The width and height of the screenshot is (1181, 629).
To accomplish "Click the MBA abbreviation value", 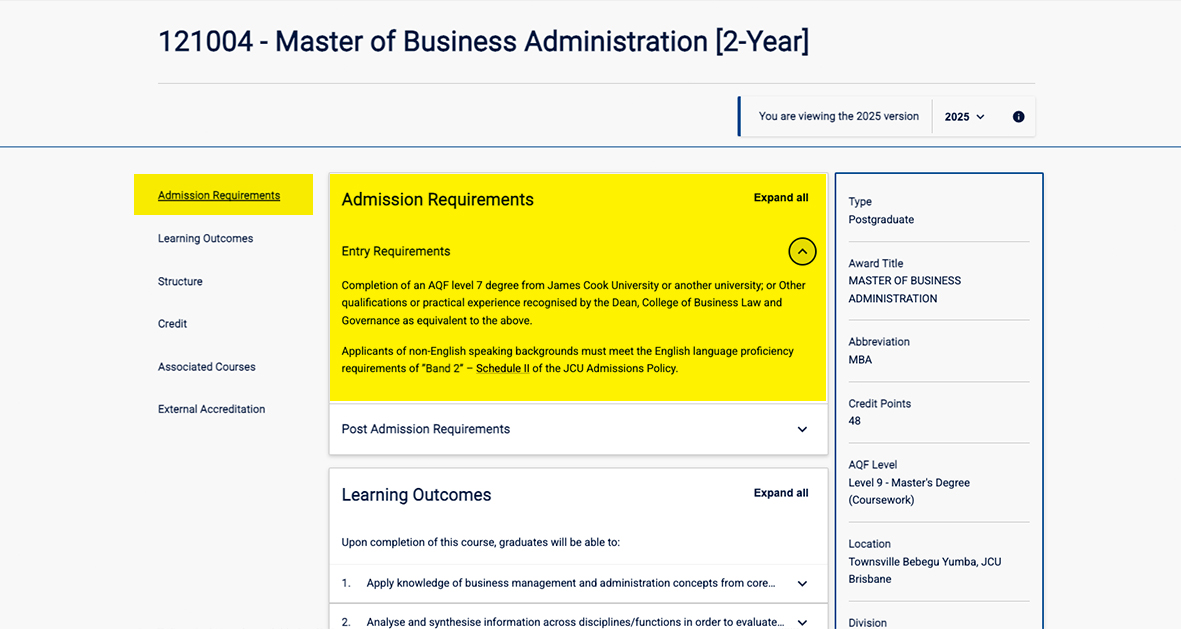I will click(860, 360).
